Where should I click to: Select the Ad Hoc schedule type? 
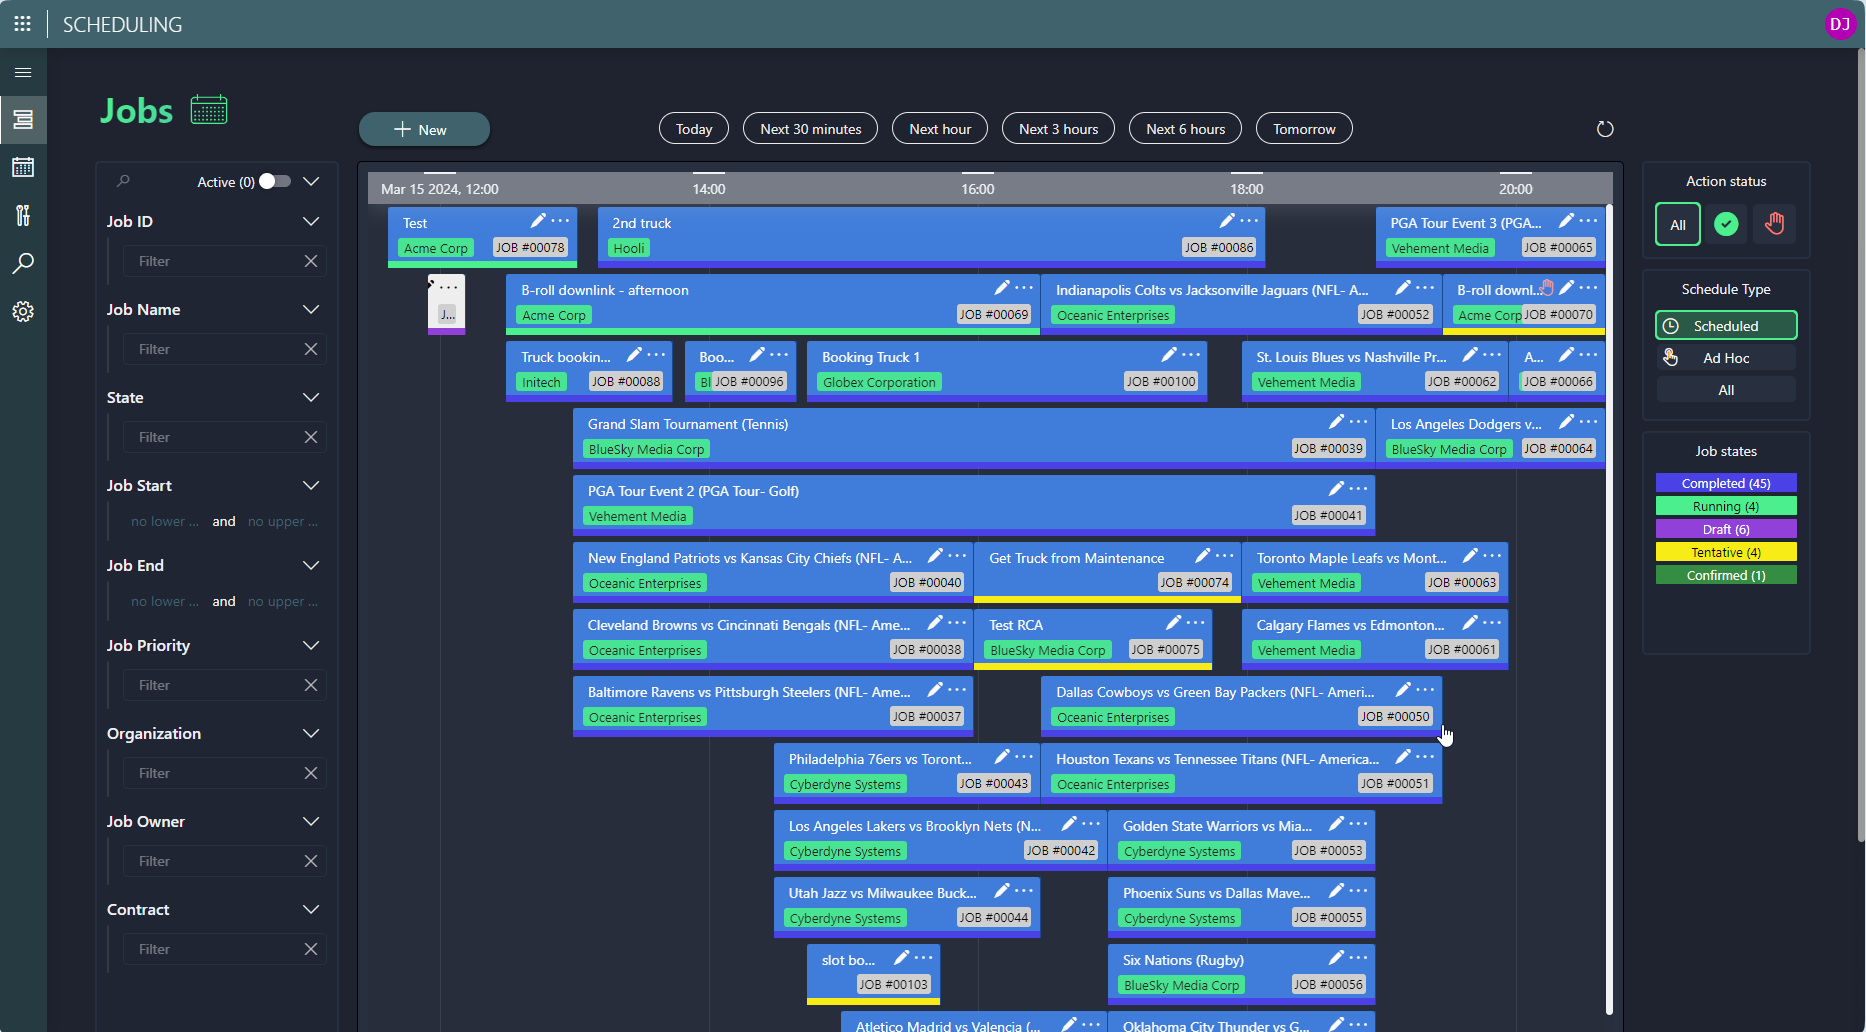pos(1726,358)
